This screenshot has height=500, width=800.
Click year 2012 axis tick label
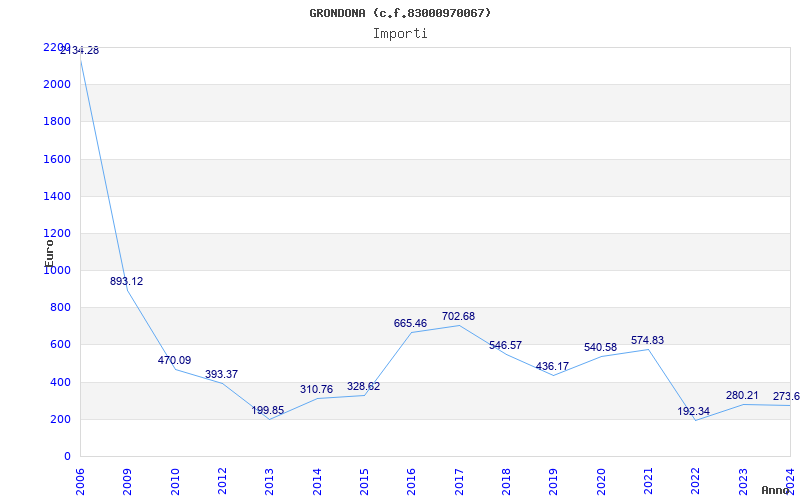[x=222, y=481]
